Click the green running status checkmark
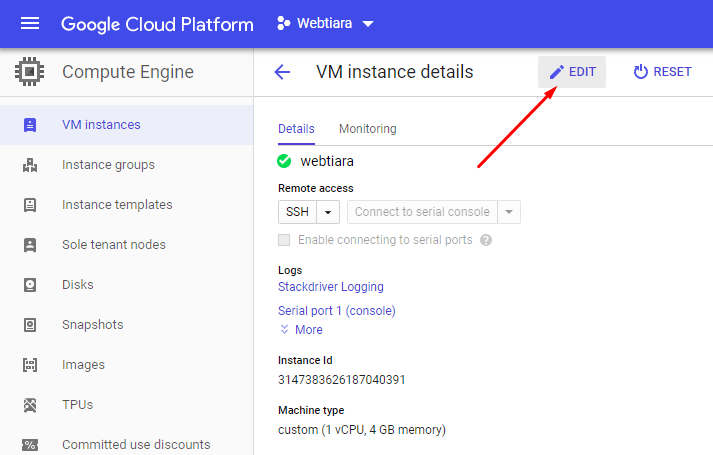The image size is (713, 455). (x=284, y=161)
